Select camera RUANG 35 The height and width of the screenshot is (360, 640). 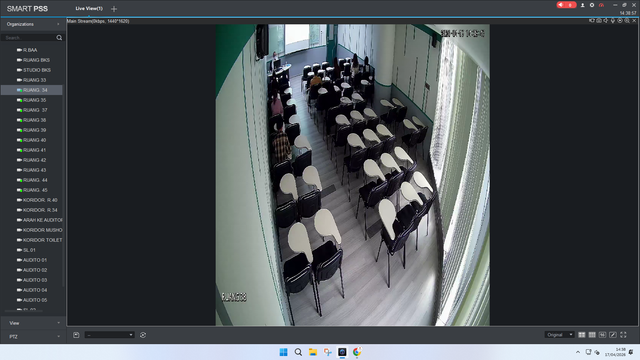point(34,100)
